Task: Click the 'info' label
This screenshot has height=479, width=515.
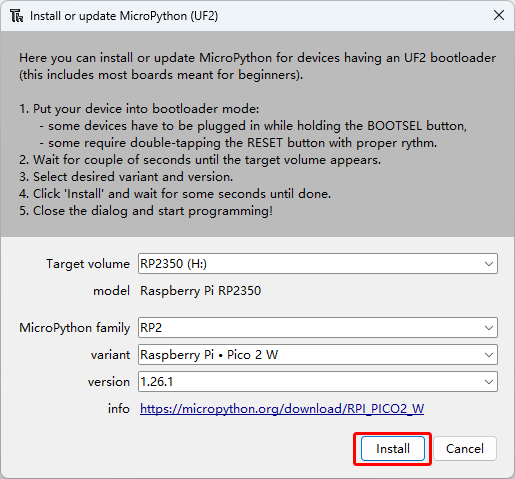Action: [119, 409]
